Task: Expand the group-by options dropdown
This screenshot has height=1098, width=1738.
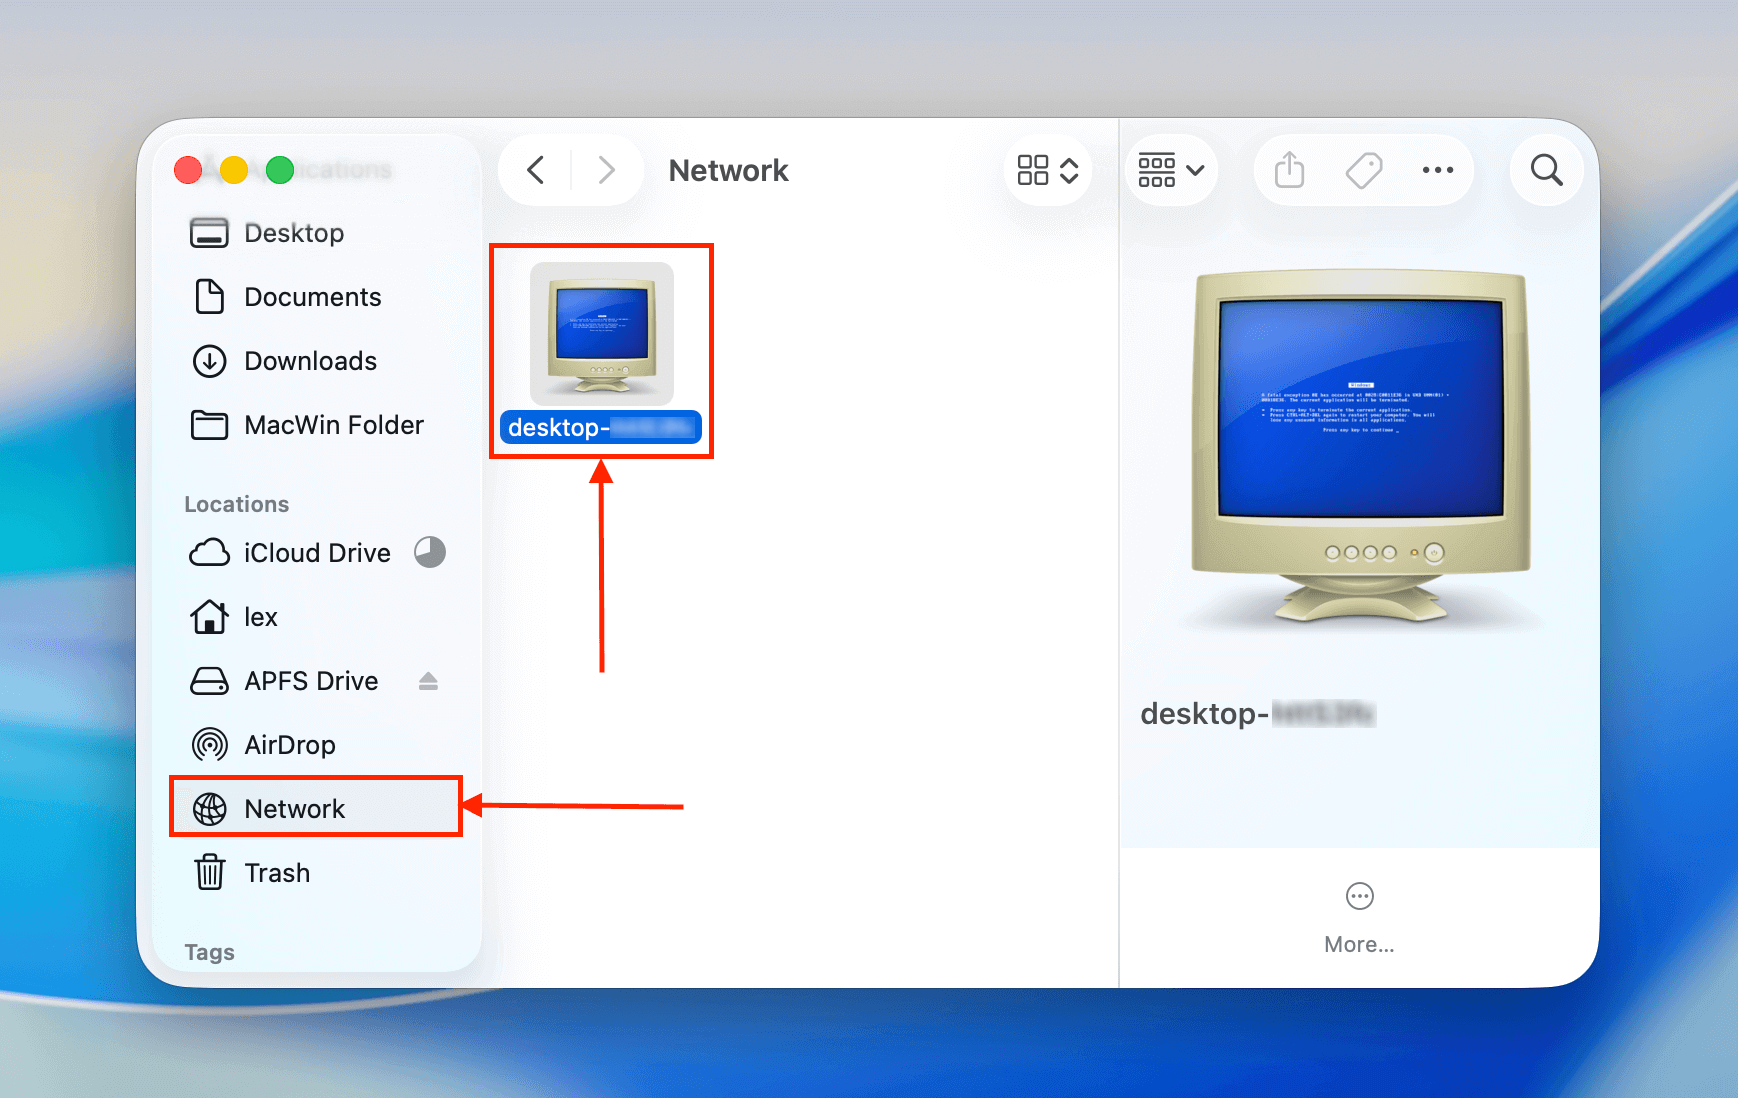Action: 1171,170
